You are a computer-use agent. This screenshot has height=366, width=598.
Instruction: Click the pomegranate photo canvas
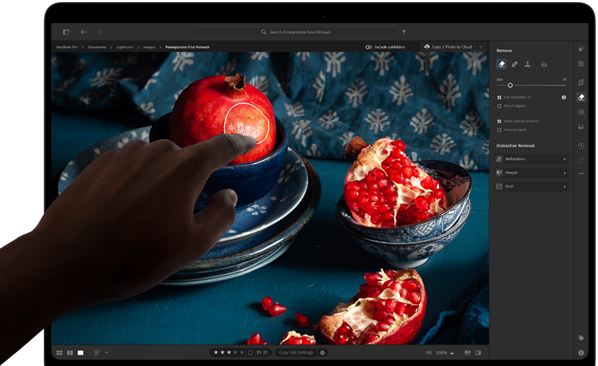pyautogui.click(x=270, y=198)
